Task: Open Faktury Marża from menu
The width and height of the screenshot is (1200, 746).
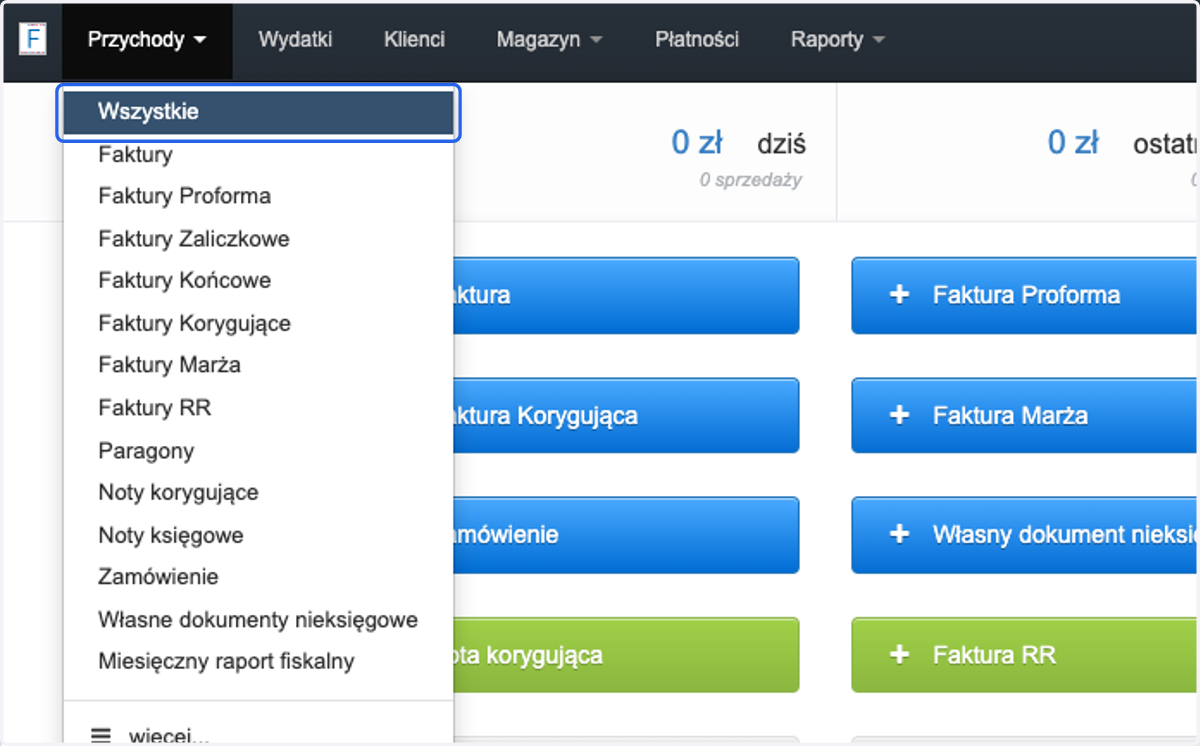Action: pyautogui.click(x=258, y=365)
